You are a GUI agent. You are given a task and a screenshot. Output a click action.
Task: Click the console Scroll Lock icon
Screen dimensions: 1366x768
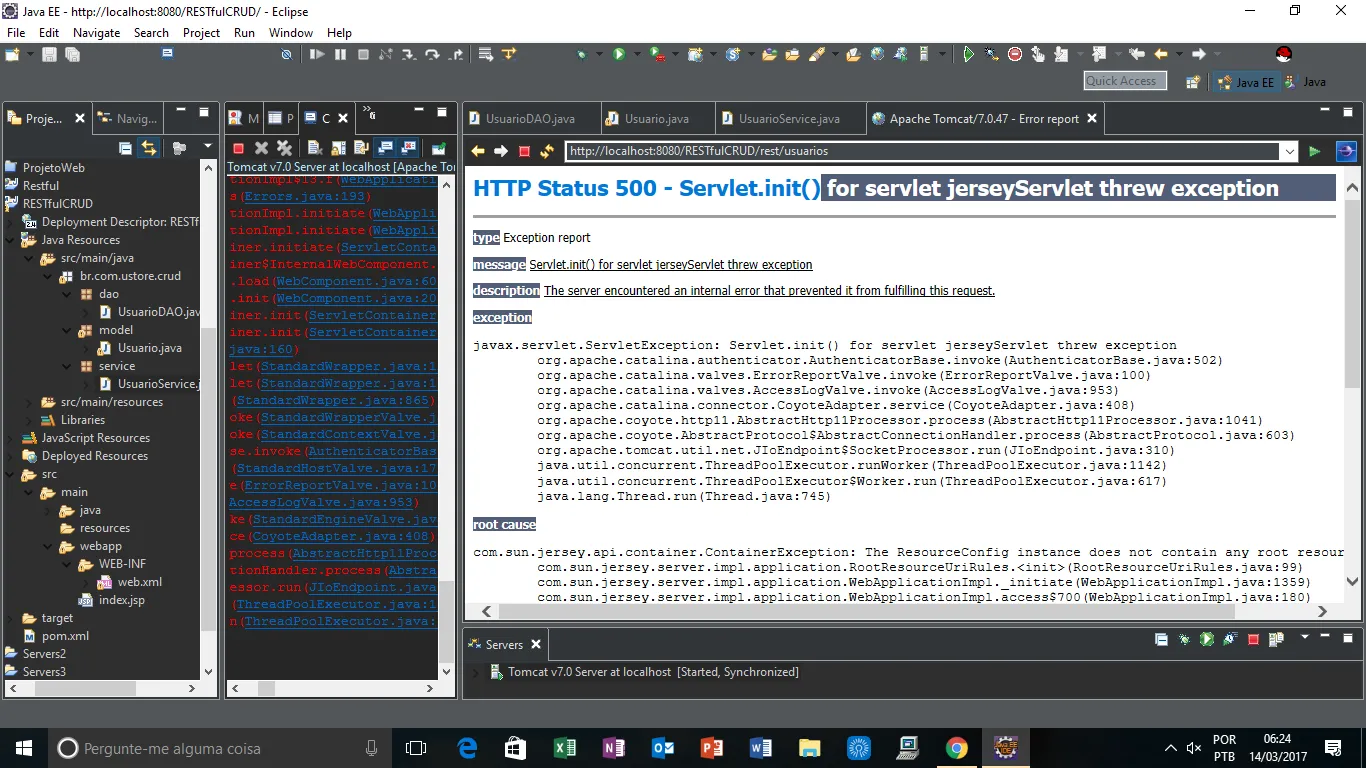click(x=337, y=148)
